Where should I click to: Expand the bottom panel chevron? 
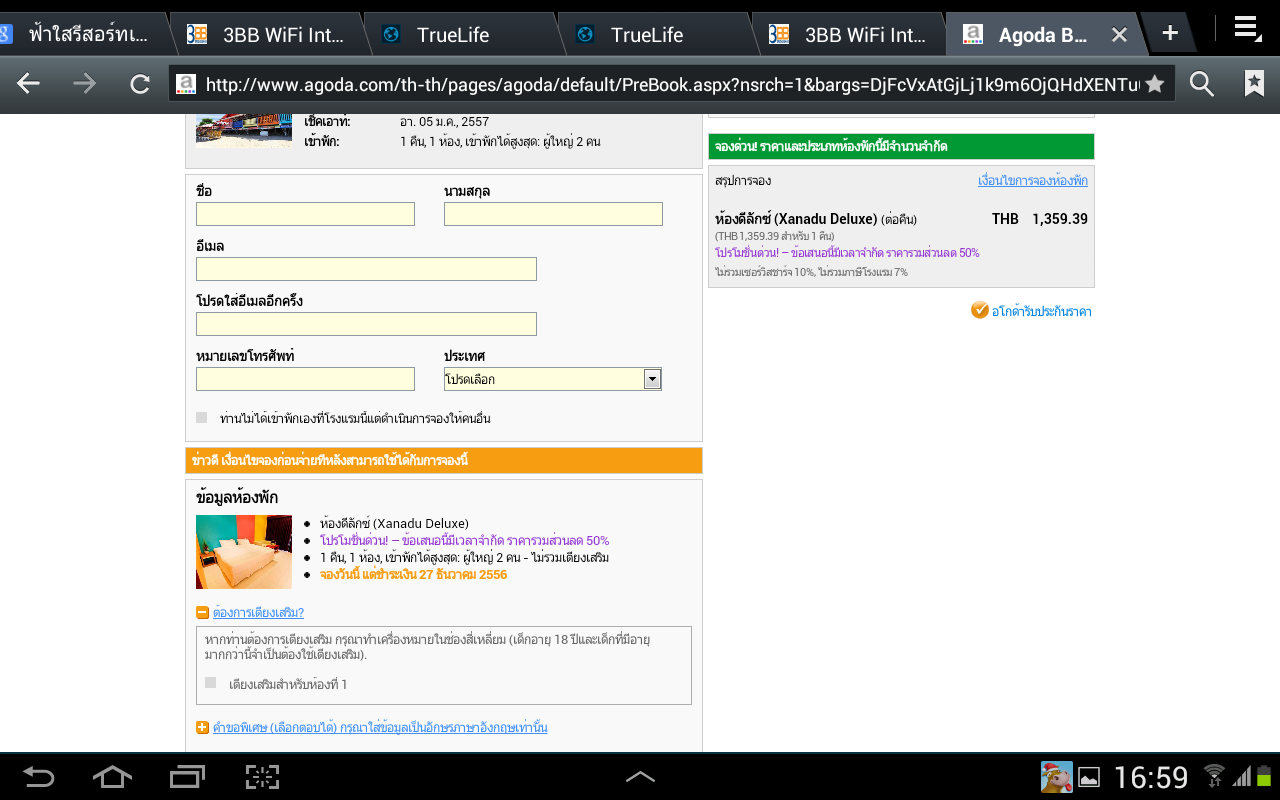point(640,777)
